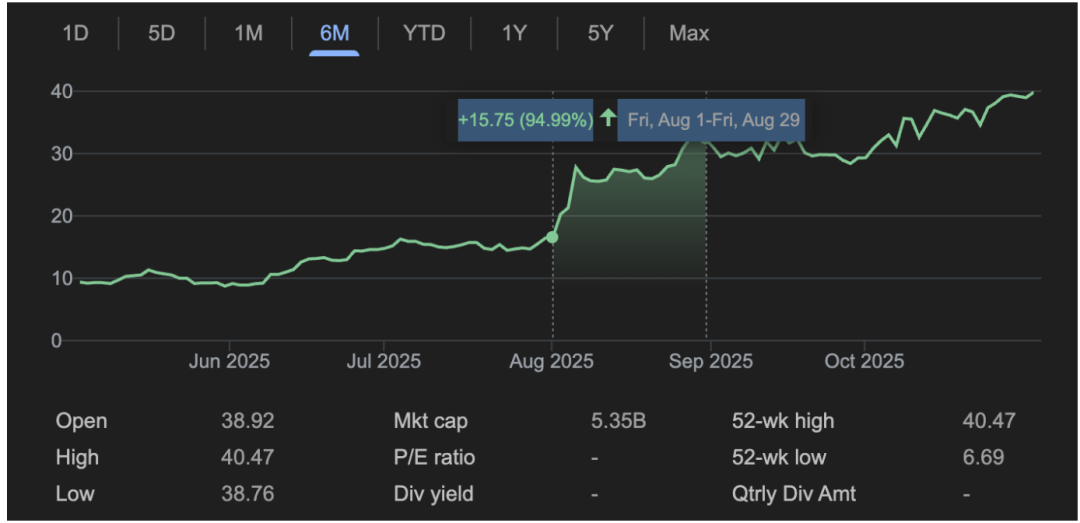Switch to the 5D range tab

coord(162,33)
